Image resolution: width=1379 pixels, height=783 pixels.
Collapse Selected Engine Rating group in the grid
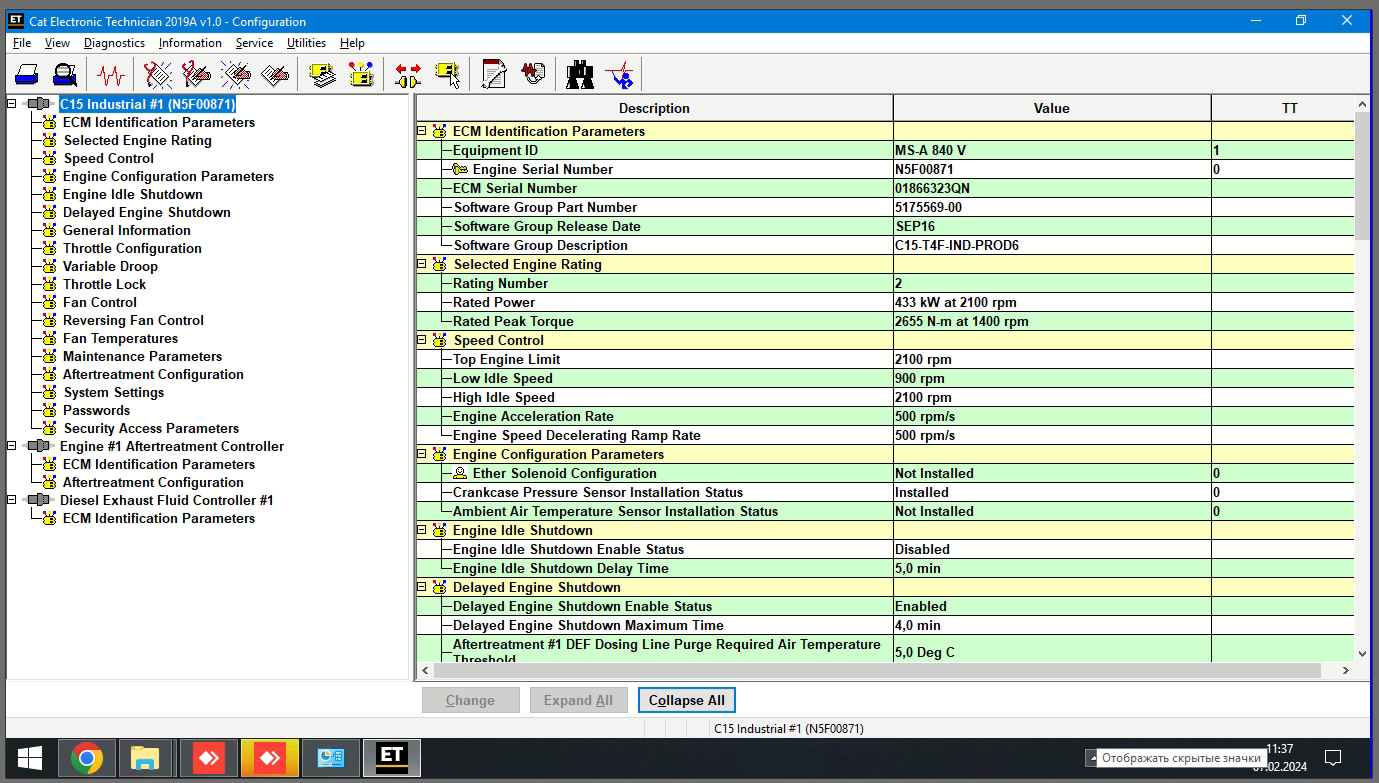point(422,264)
